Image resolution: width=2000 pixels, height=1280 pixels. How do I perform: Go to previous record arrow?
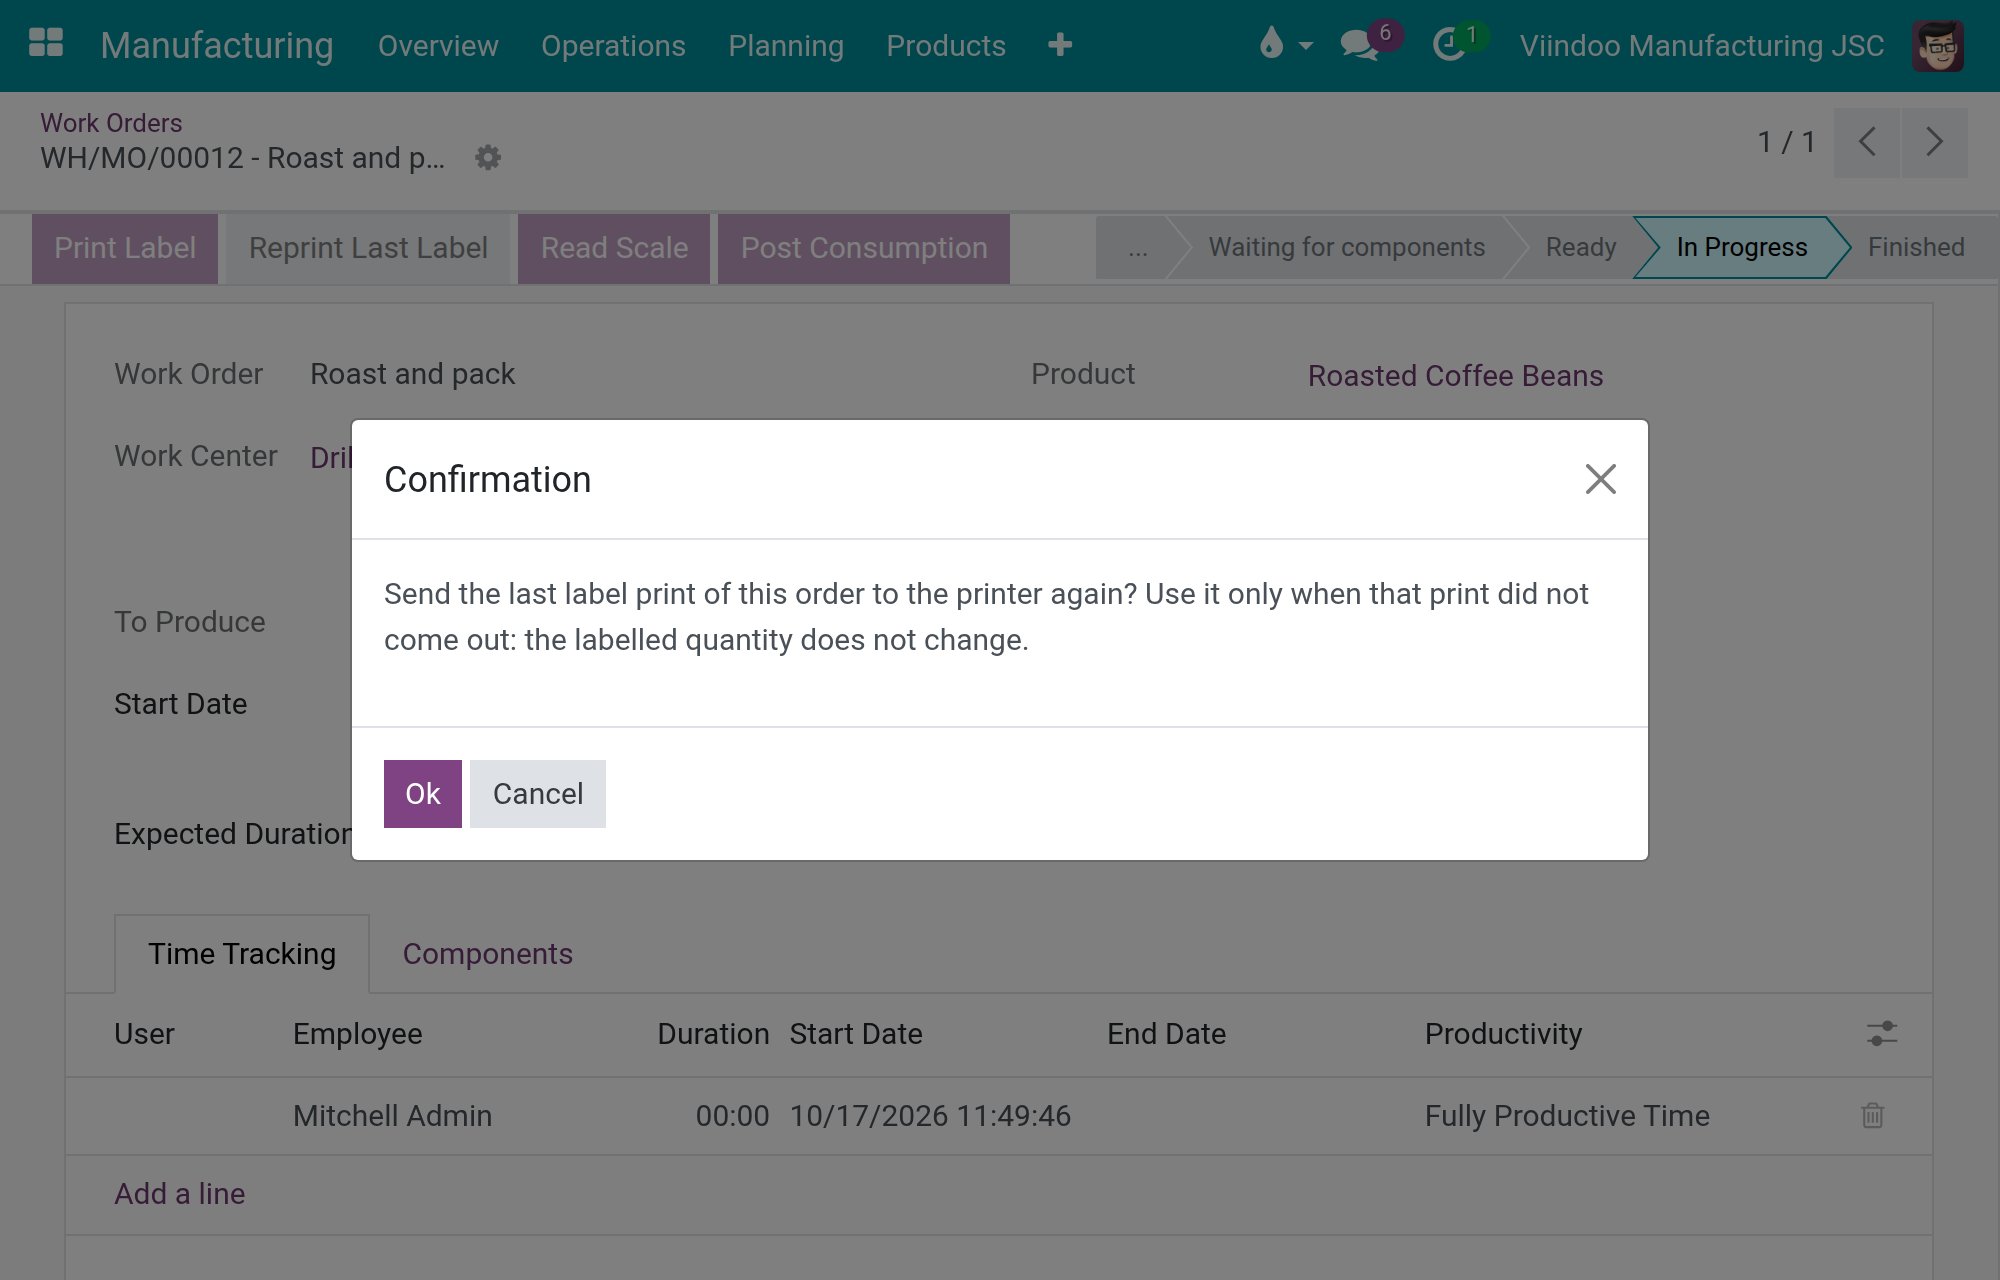tap(1866, 142)
